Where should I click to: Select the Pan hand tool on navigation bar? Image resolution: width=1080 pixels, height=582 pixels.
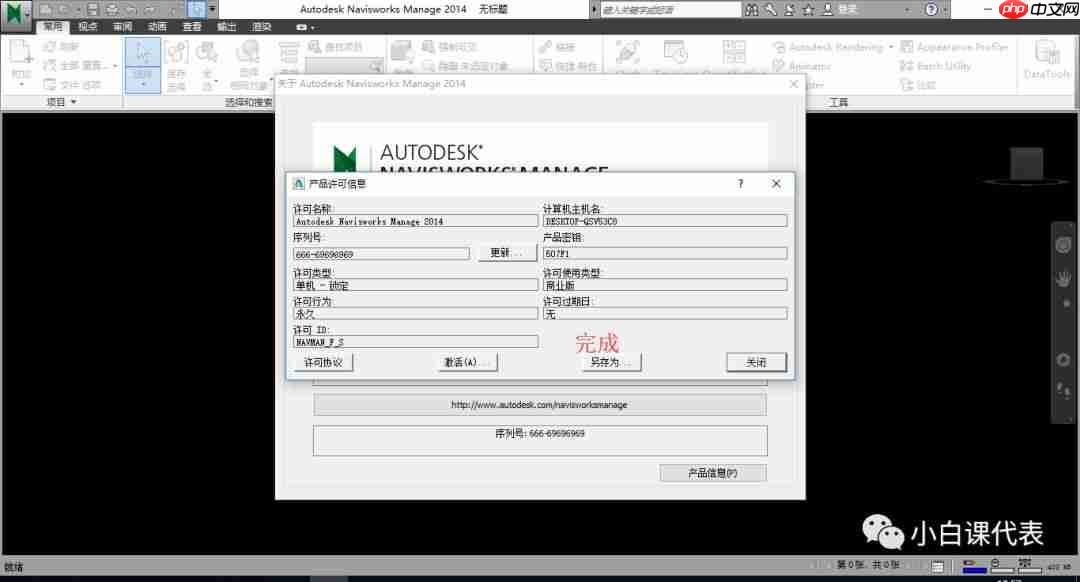pos(1063,278)
